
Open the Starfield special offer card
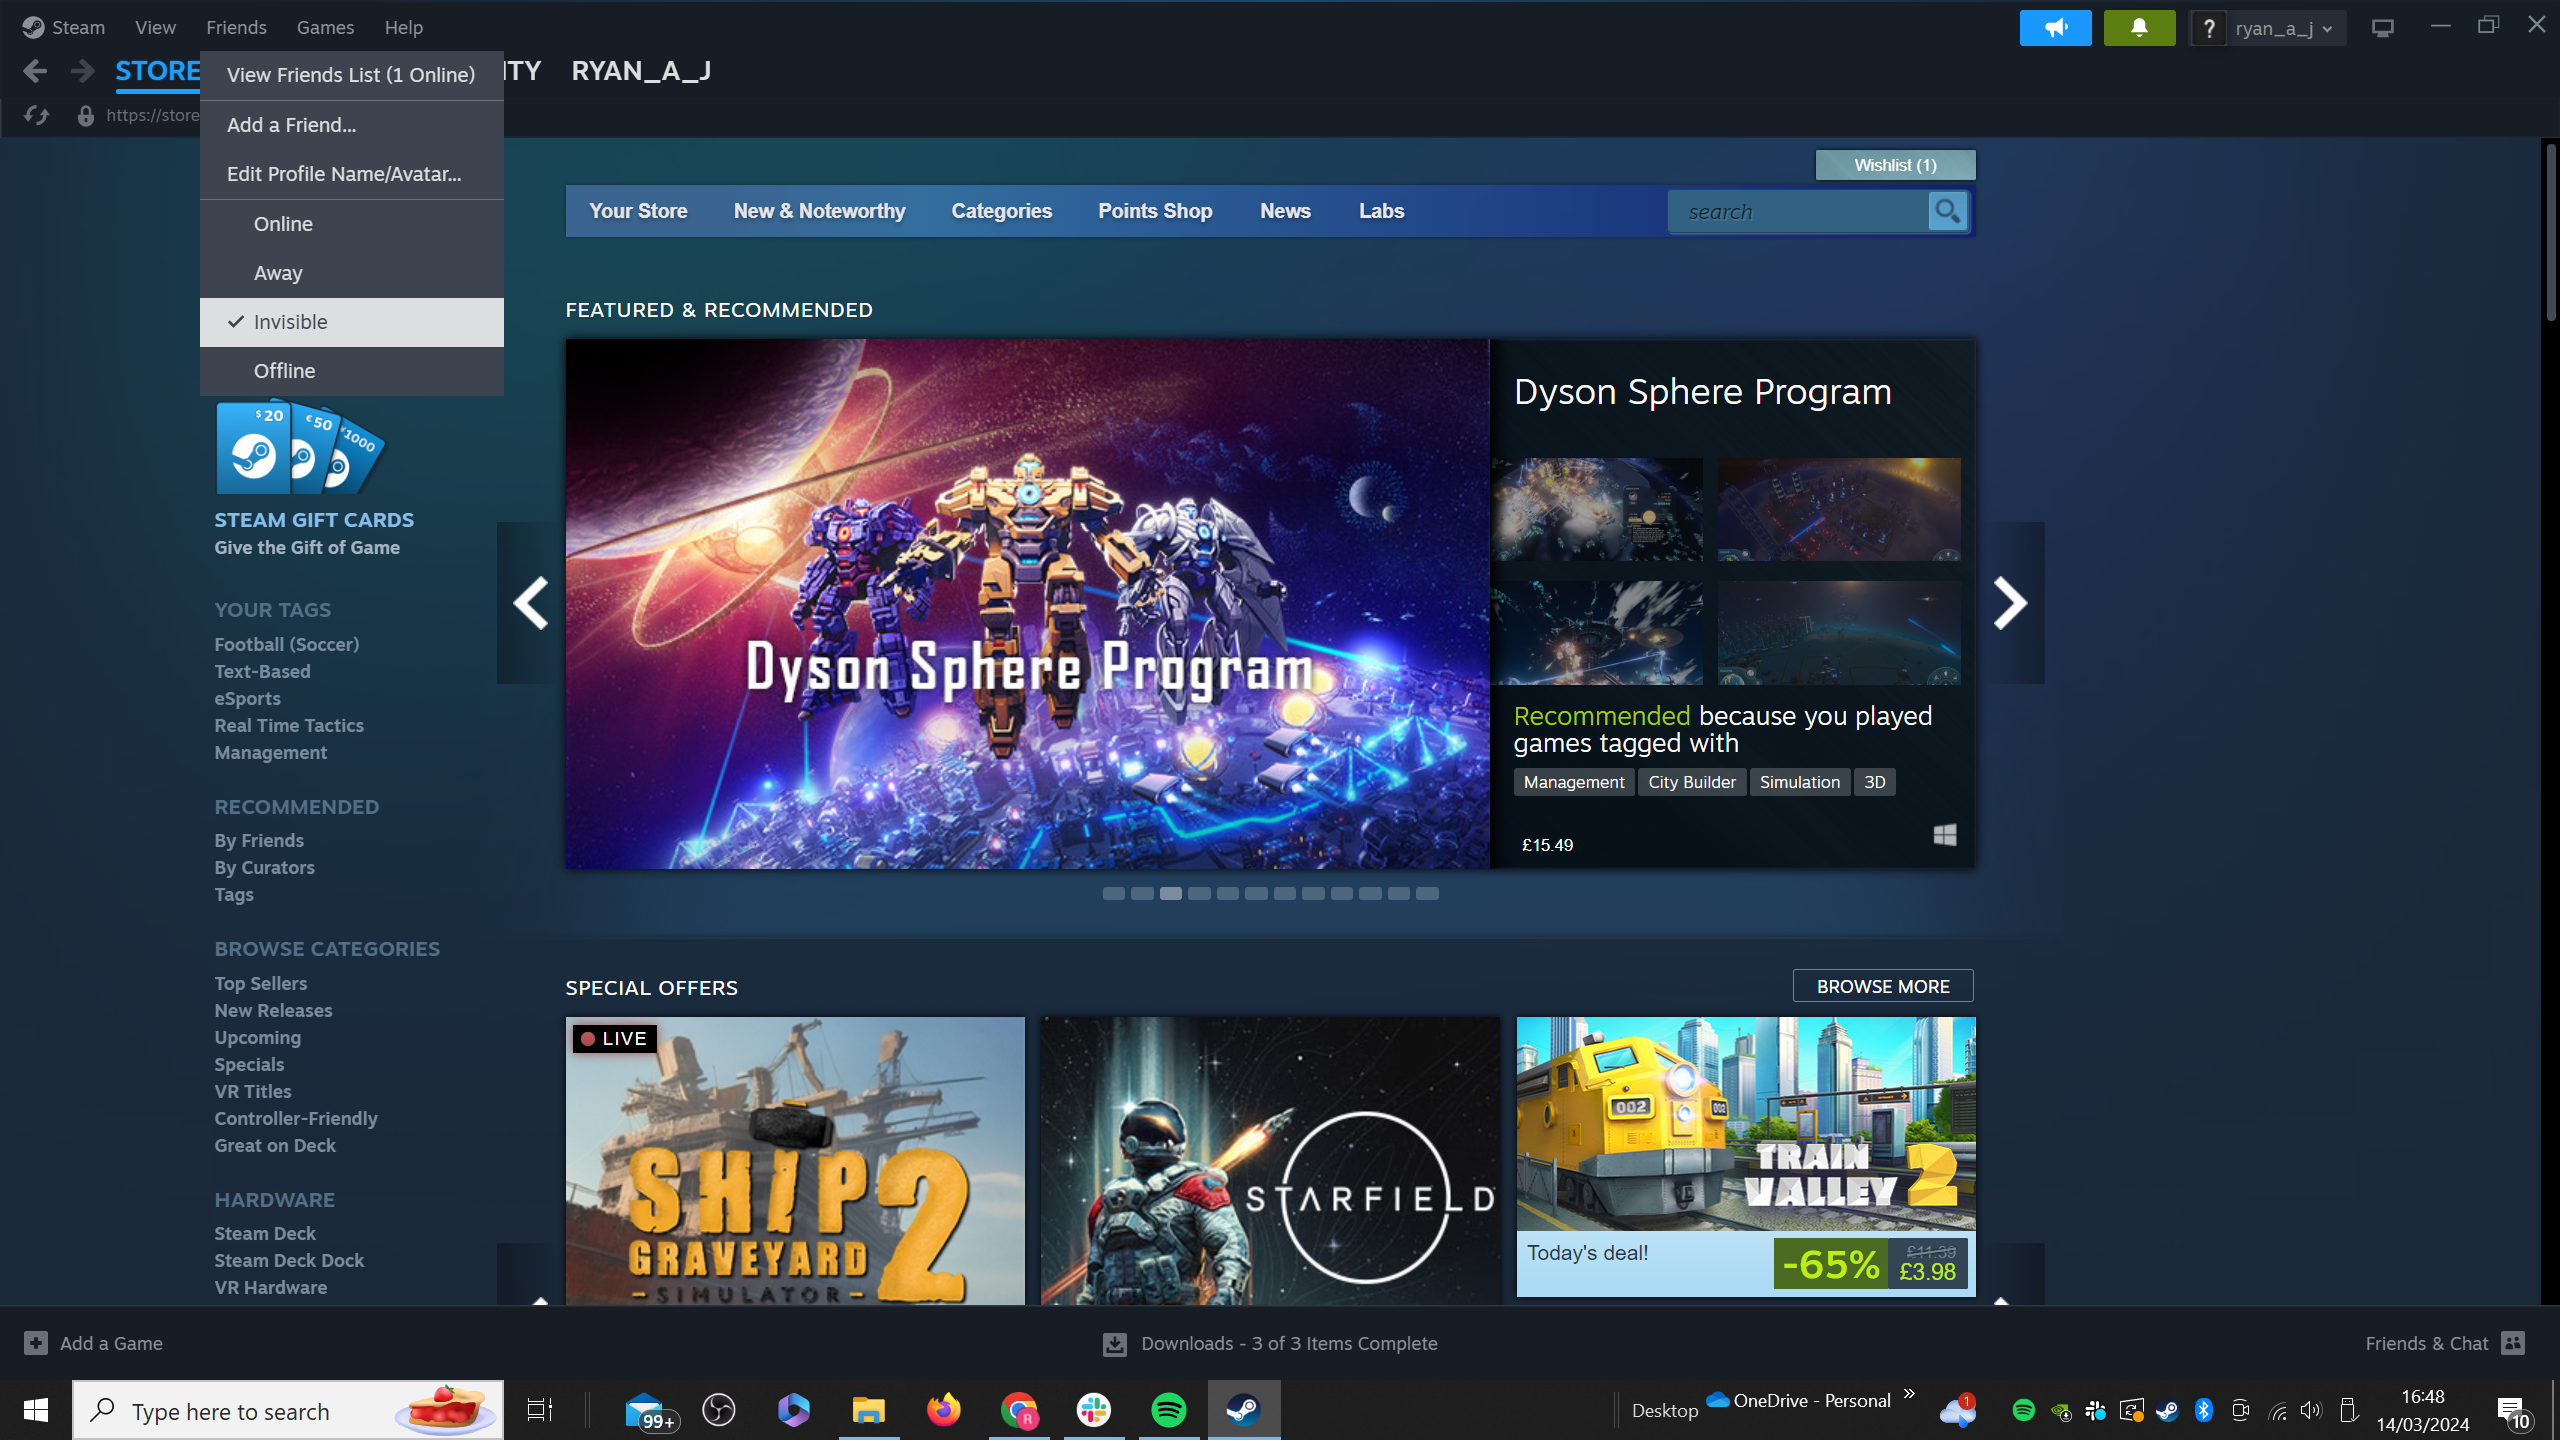[1270, 1161]
